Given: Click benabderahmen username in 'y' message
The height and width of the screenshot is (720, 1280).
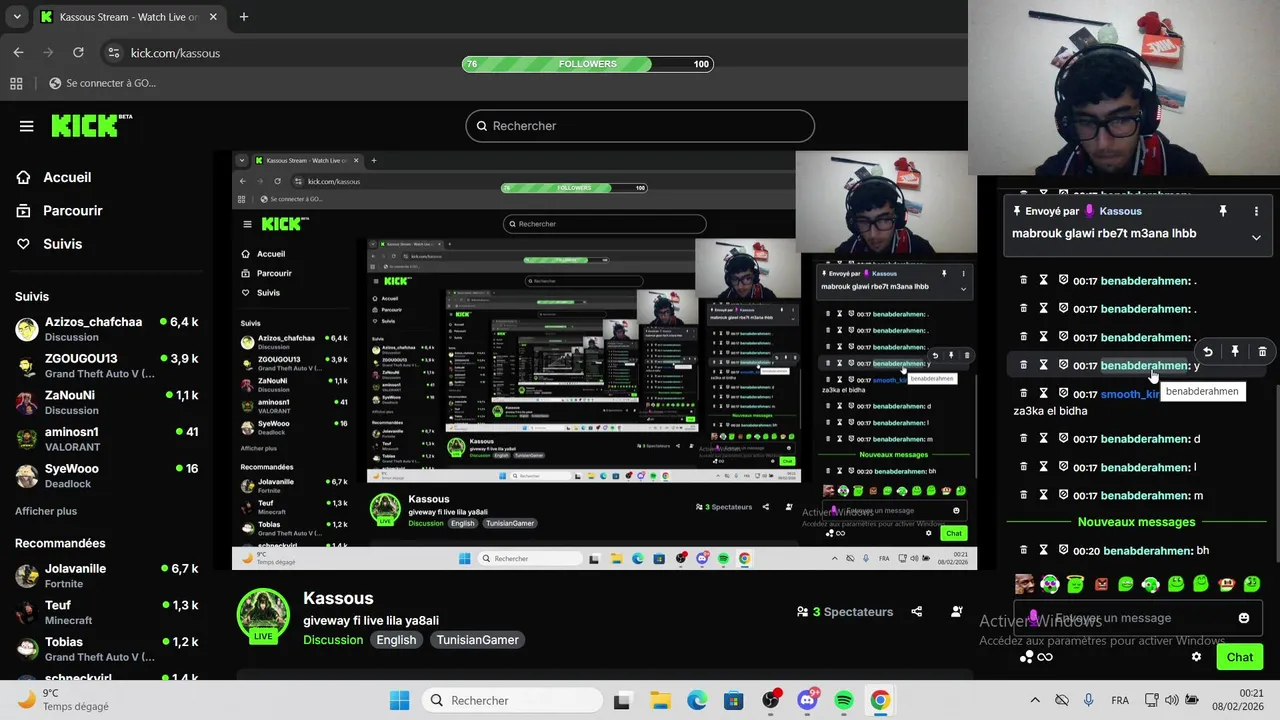Looking at the screenshot, I should tap(1144, 366).
